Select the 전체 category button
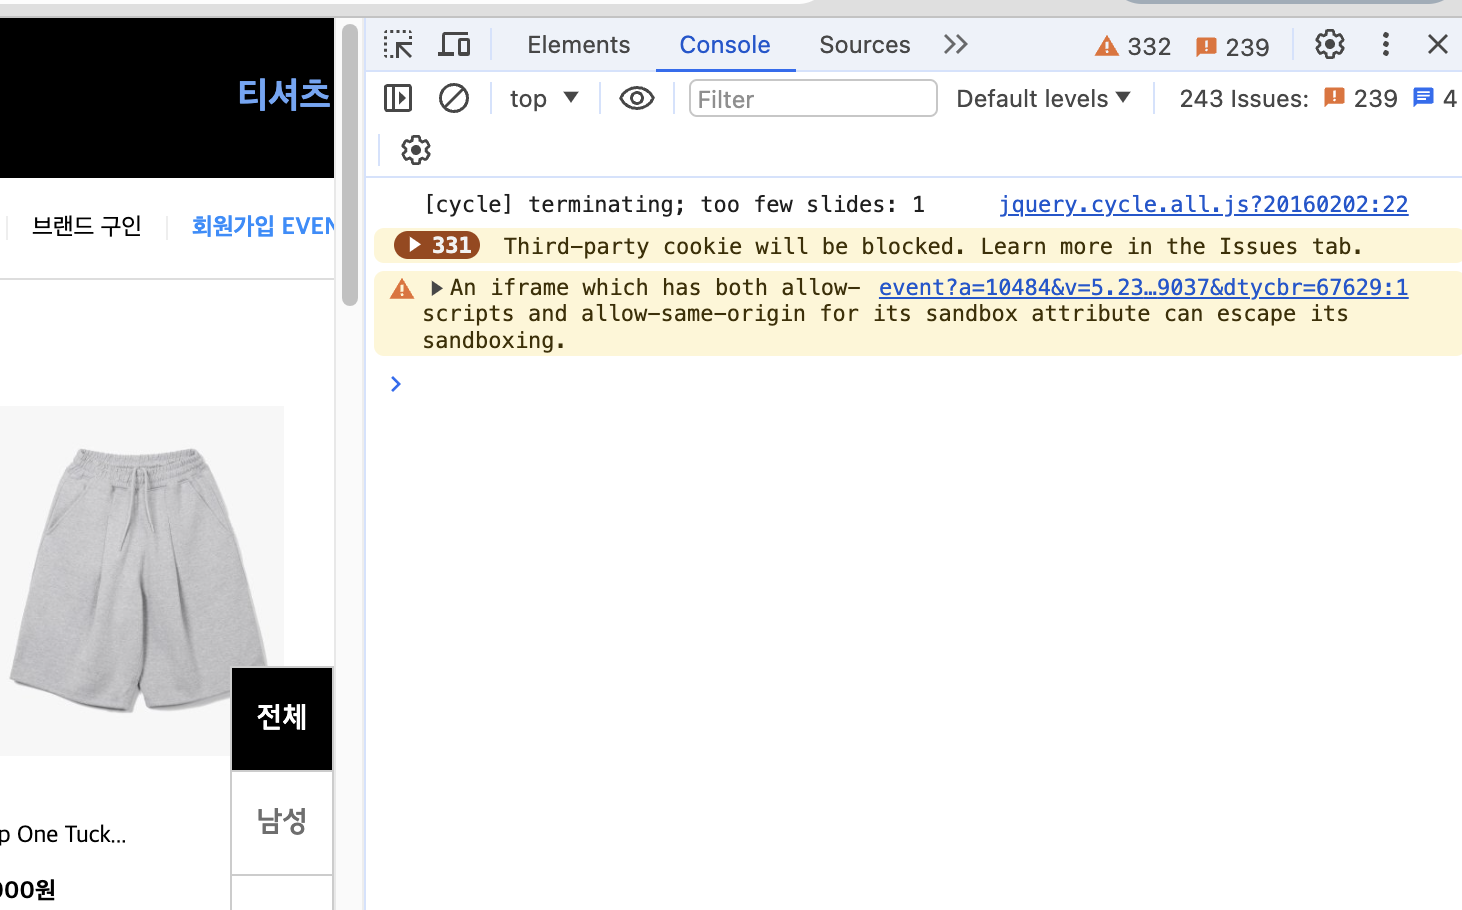The image size is (1462, 910). tap(282, 718)
